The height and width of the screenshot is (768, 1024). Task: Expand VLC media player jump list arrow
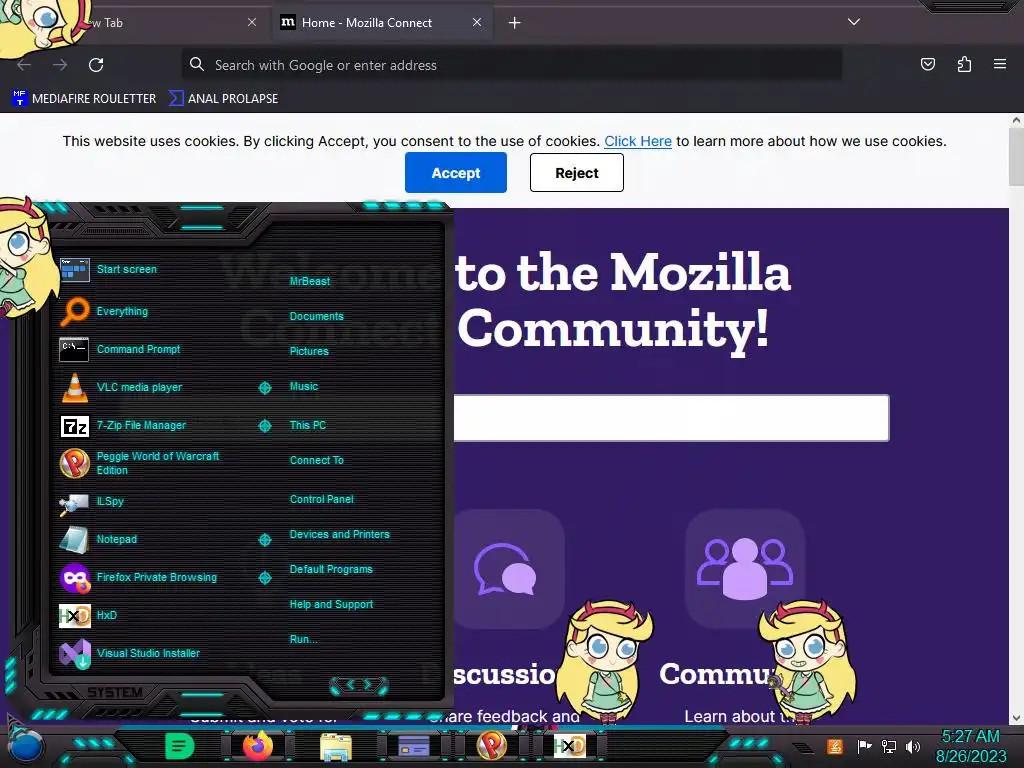coord(264,388)
